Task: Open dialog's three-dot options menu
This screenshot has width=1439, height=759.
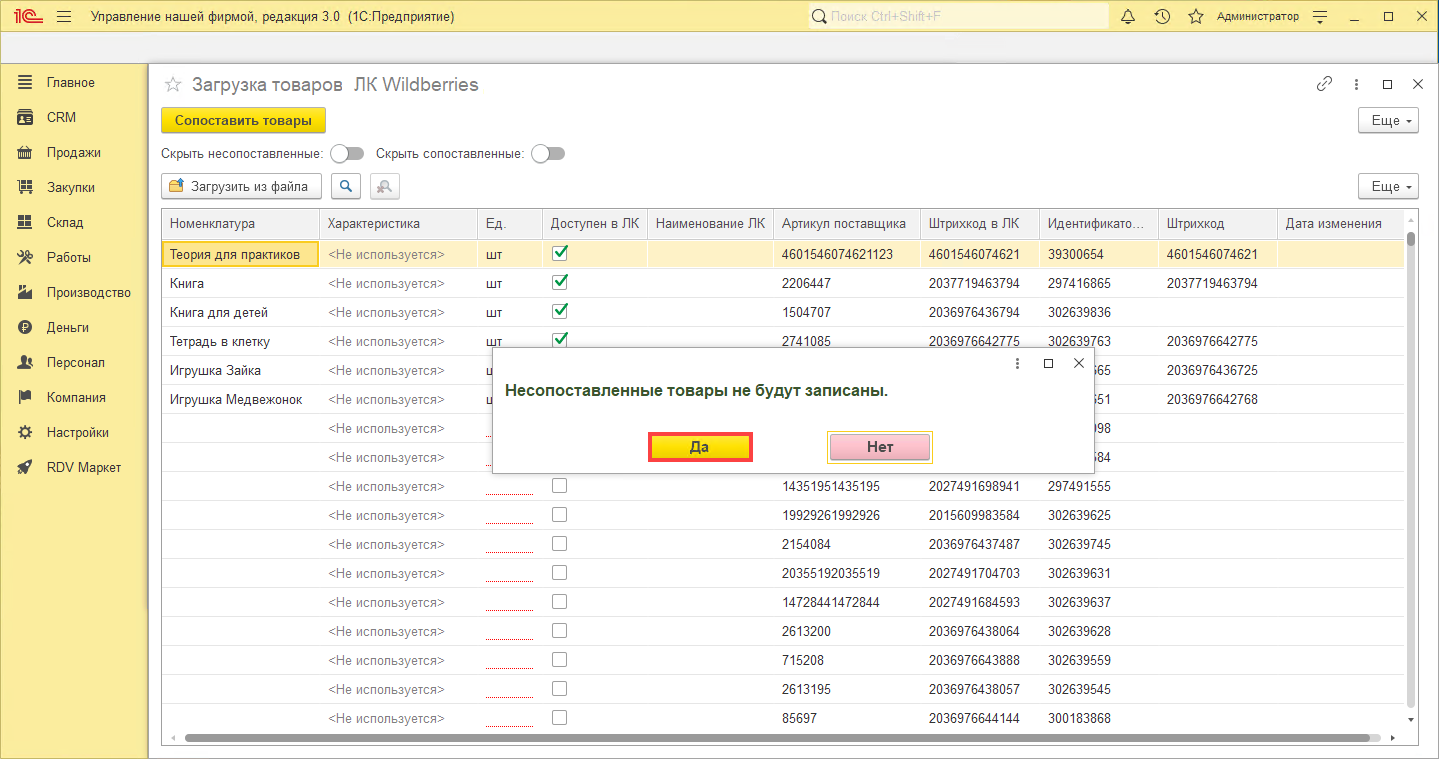Action: coord(1017,363)
